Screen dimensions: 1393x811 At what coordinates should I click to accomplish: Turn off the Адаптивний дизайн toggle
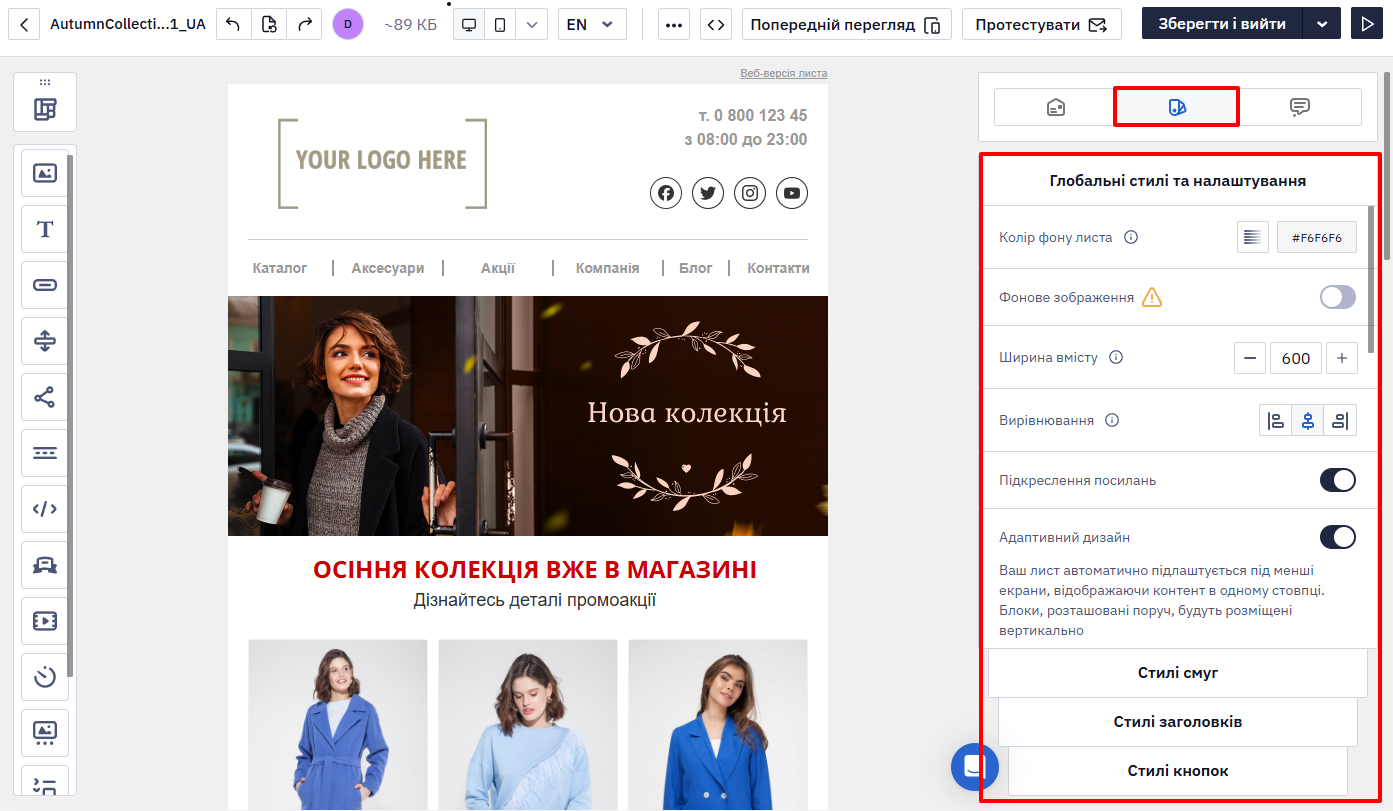[1338, 537]
